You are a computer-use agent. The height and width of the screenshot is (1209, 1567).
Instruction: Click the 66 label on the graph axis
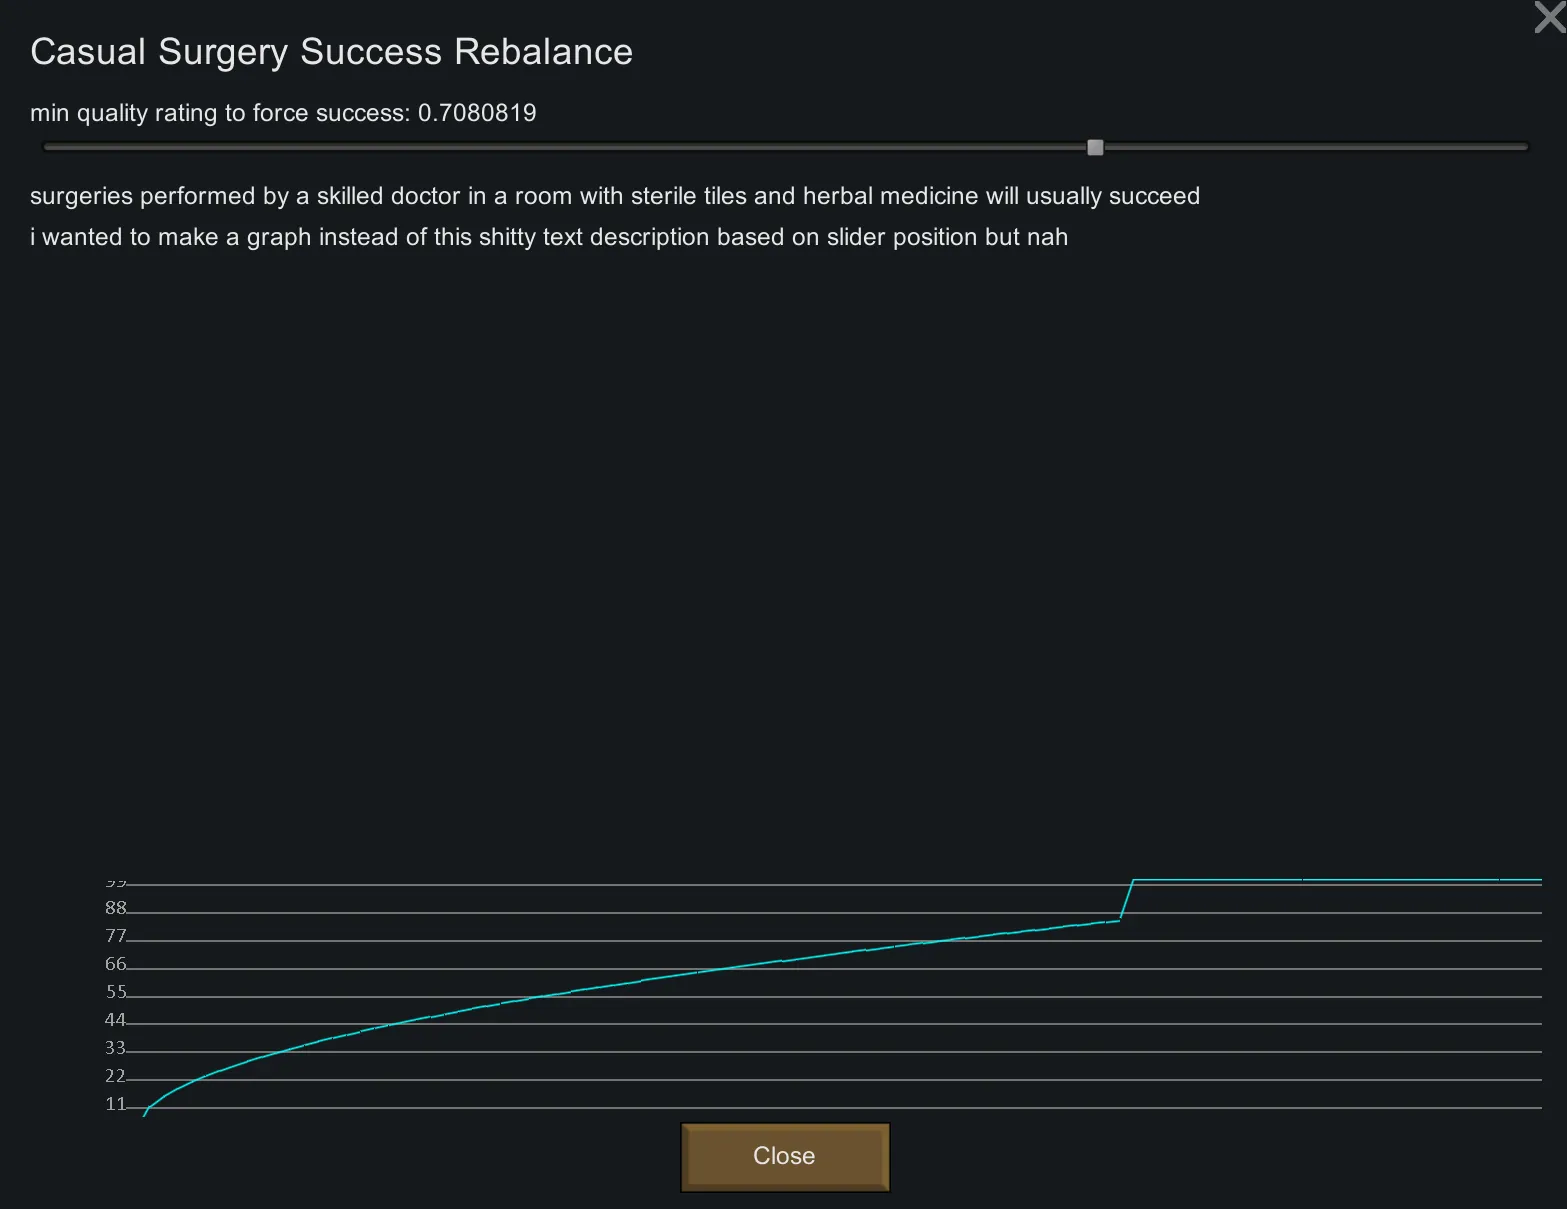click(116, 964)
